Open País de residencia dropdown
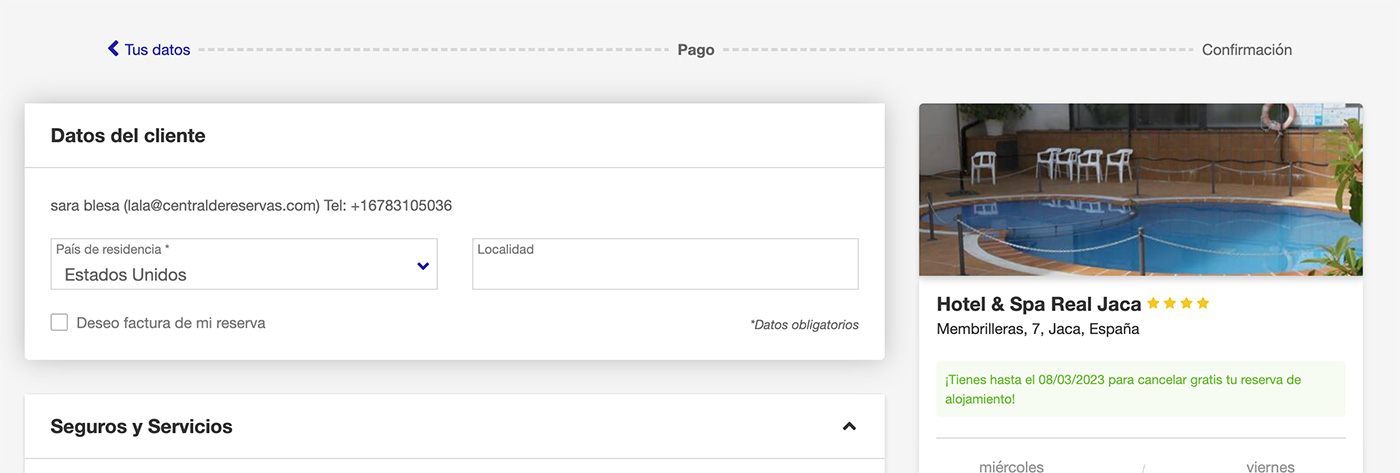The height and width of the screenshot is (473, 1400). coord(244,264)
